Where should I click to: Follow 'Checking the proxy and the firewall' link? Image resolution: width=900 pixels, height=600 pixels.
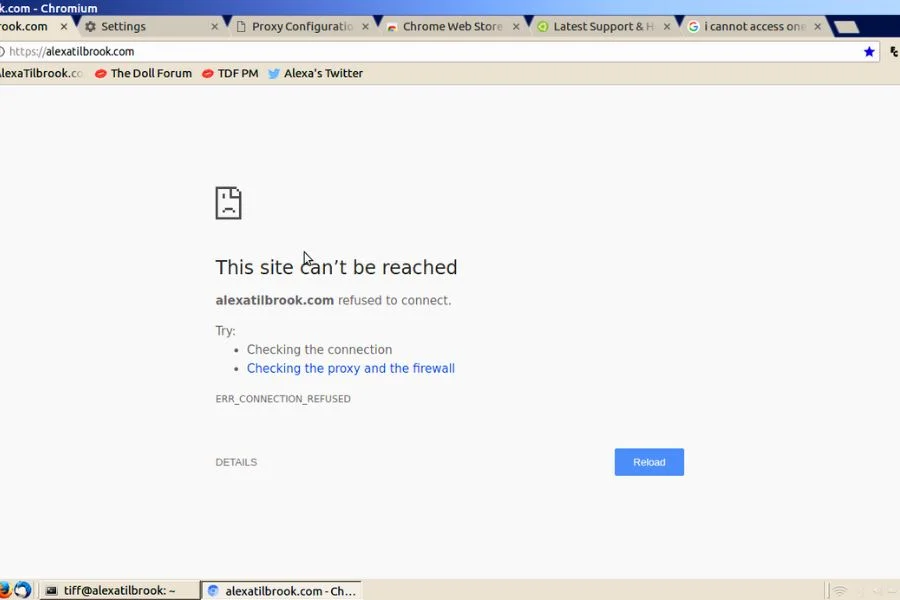coord(350,368)
